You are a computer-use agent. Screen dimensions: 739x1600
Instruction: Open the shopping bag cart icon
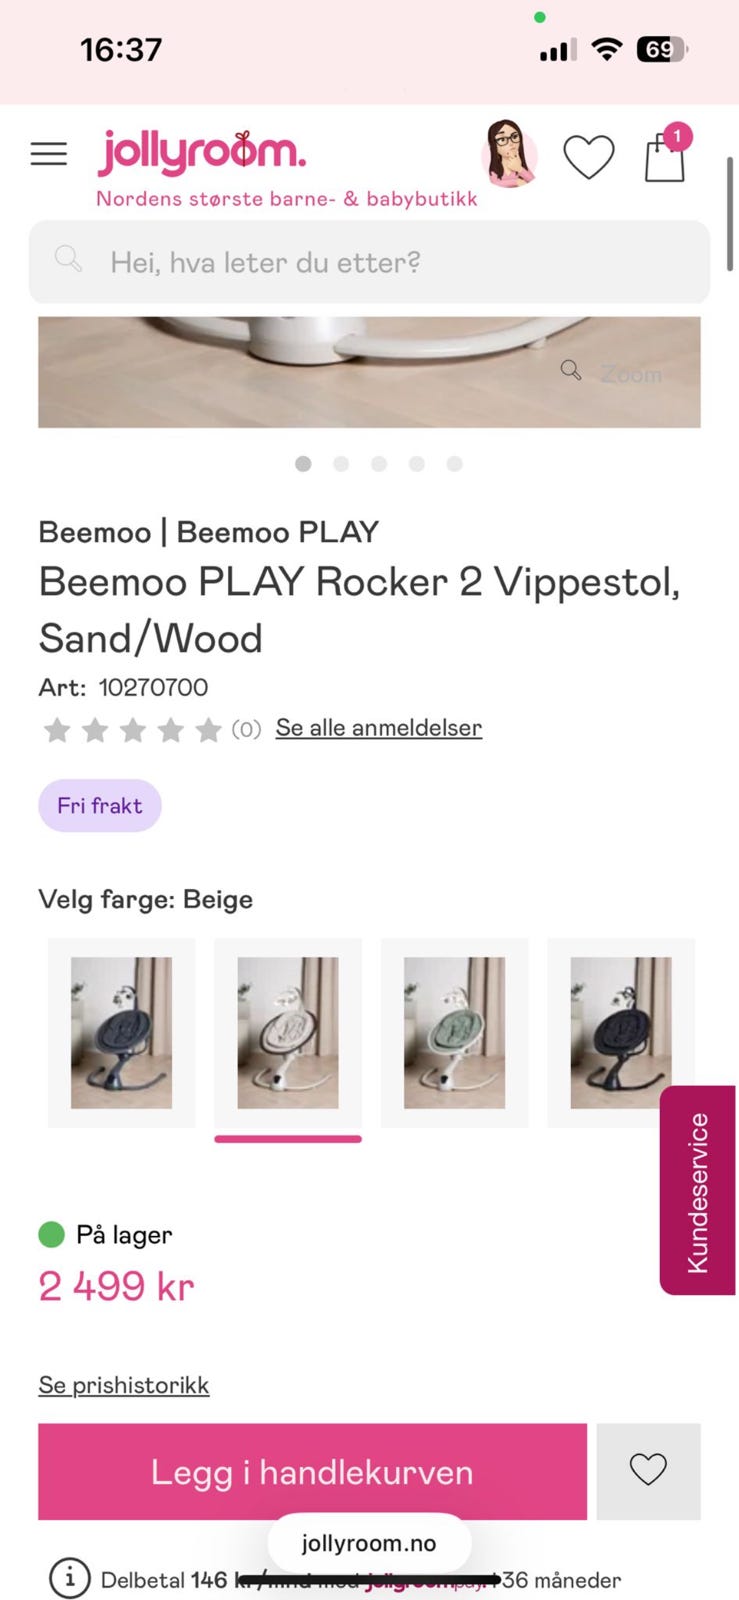coord(665,156)
